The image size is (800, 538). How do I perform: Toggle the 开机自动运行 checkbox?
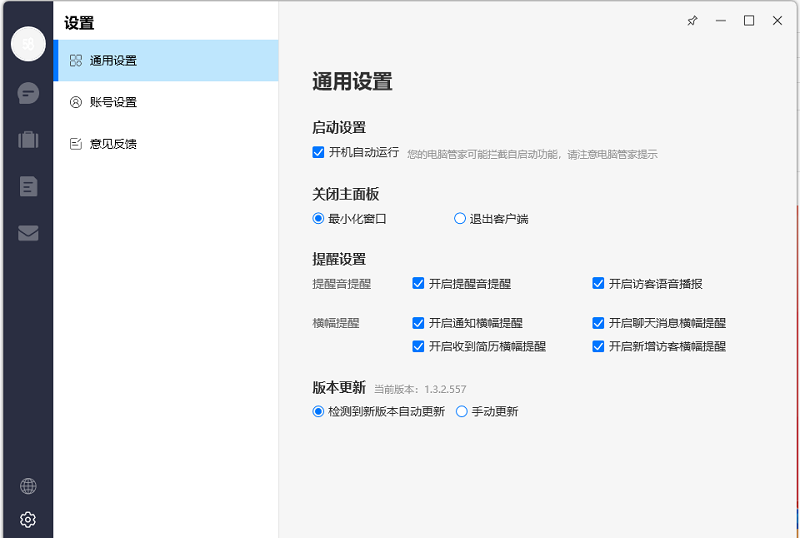319,153
